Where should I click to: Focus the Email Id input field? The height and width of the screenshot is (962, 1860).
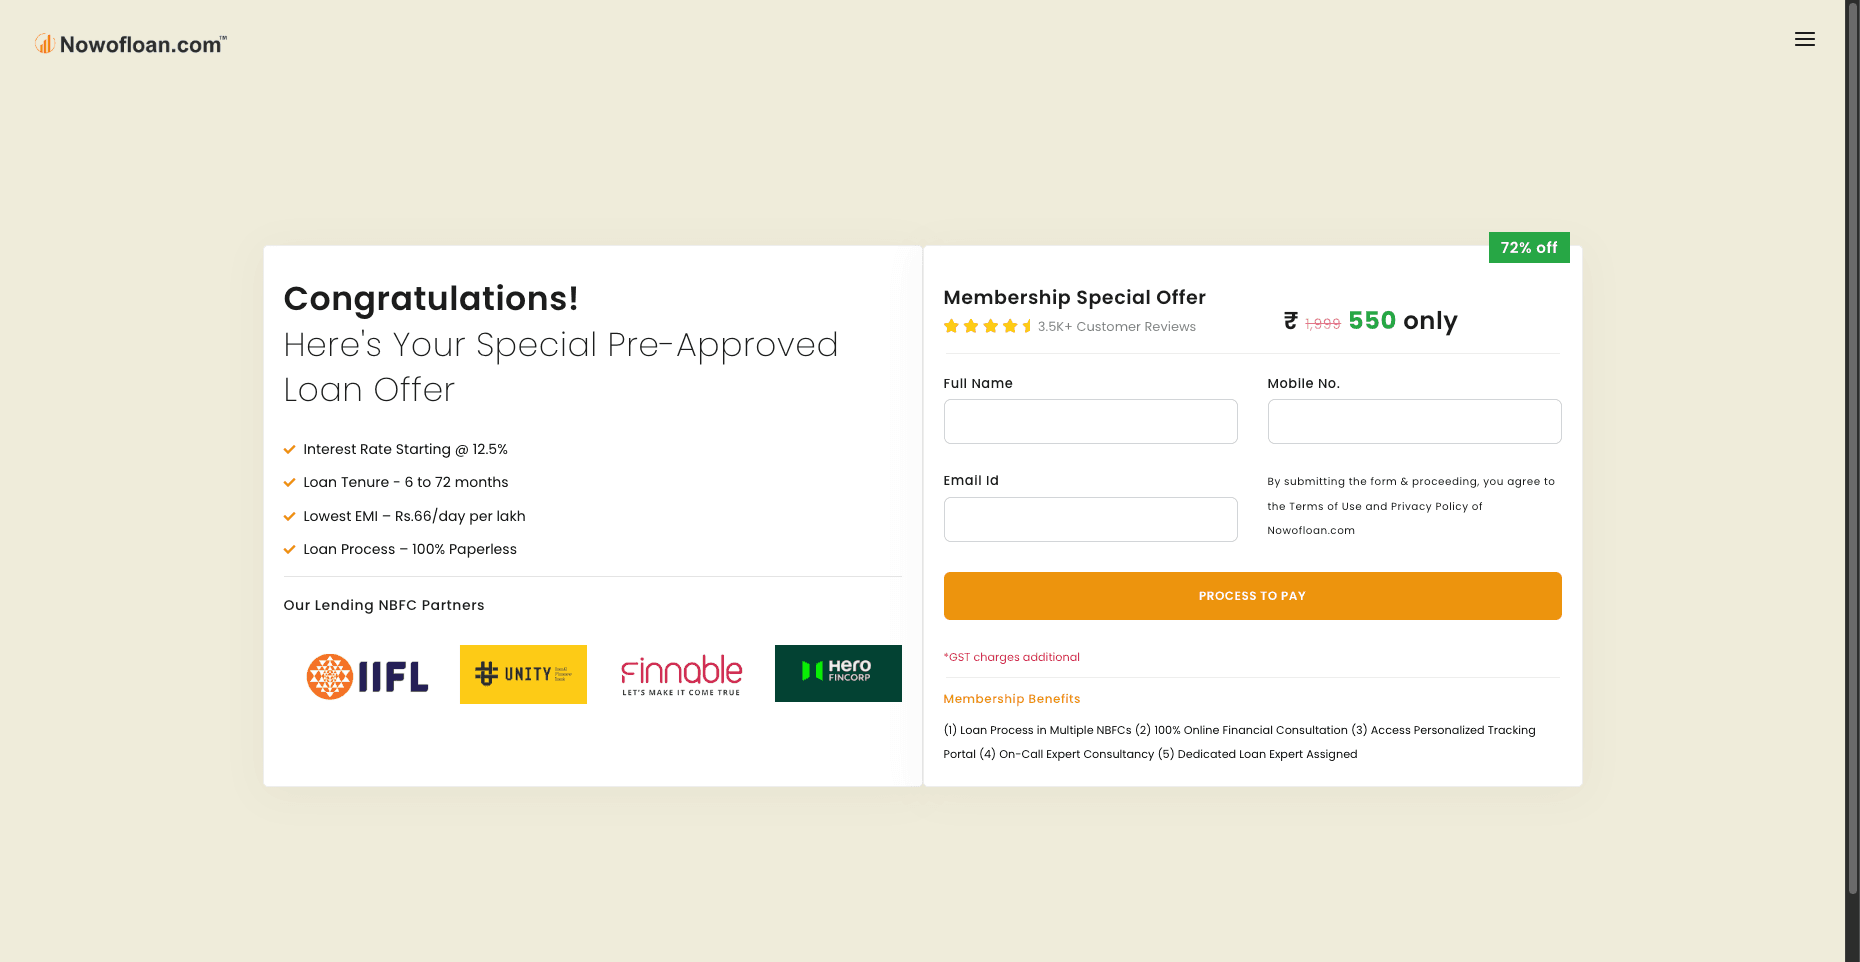[1090, 520]
